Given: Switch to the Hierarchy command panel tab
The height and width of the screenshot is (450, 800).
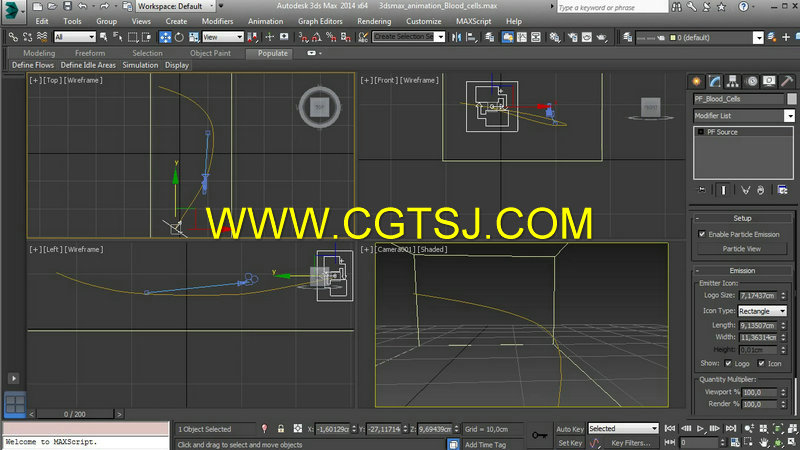Looking at the screenshot, I should click(733, 82).
